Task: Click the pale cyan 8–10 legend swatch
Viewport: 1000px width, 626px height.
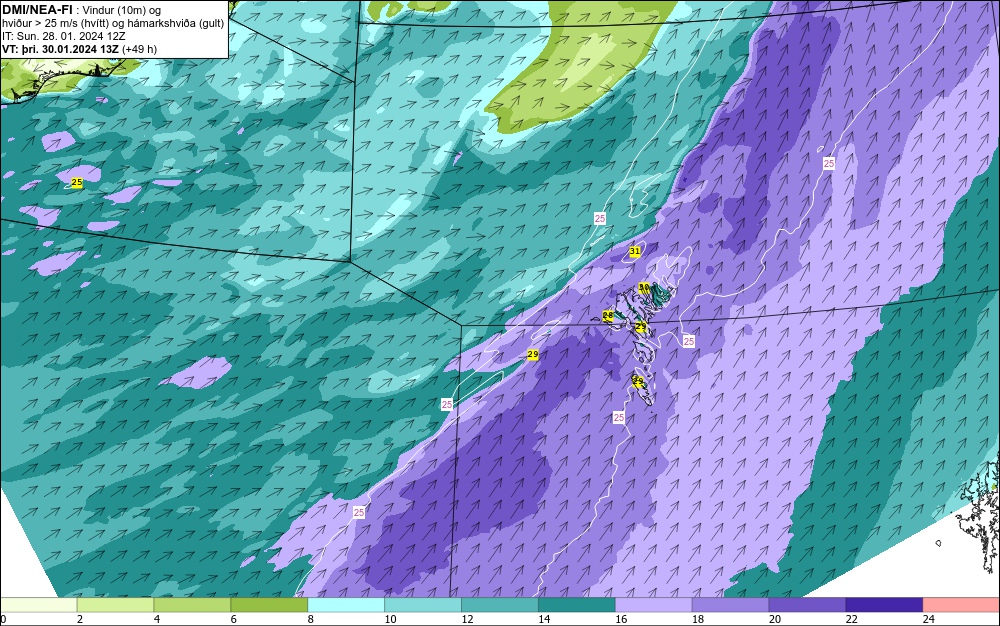Action: [346, 605]
